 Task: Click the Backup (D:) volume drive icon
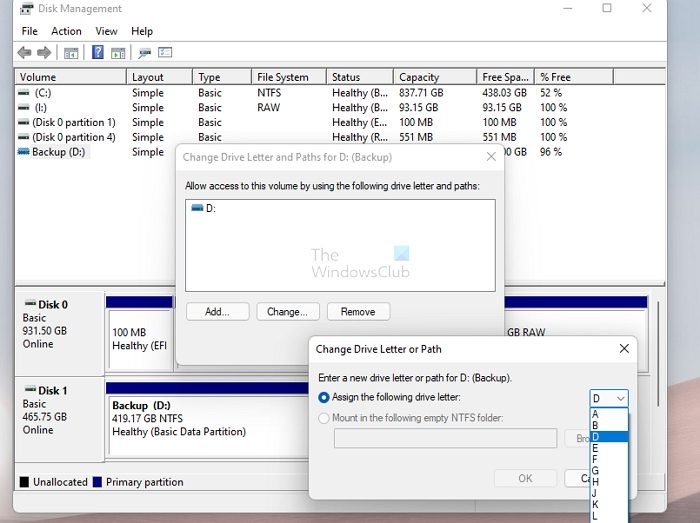coord(24,152)
